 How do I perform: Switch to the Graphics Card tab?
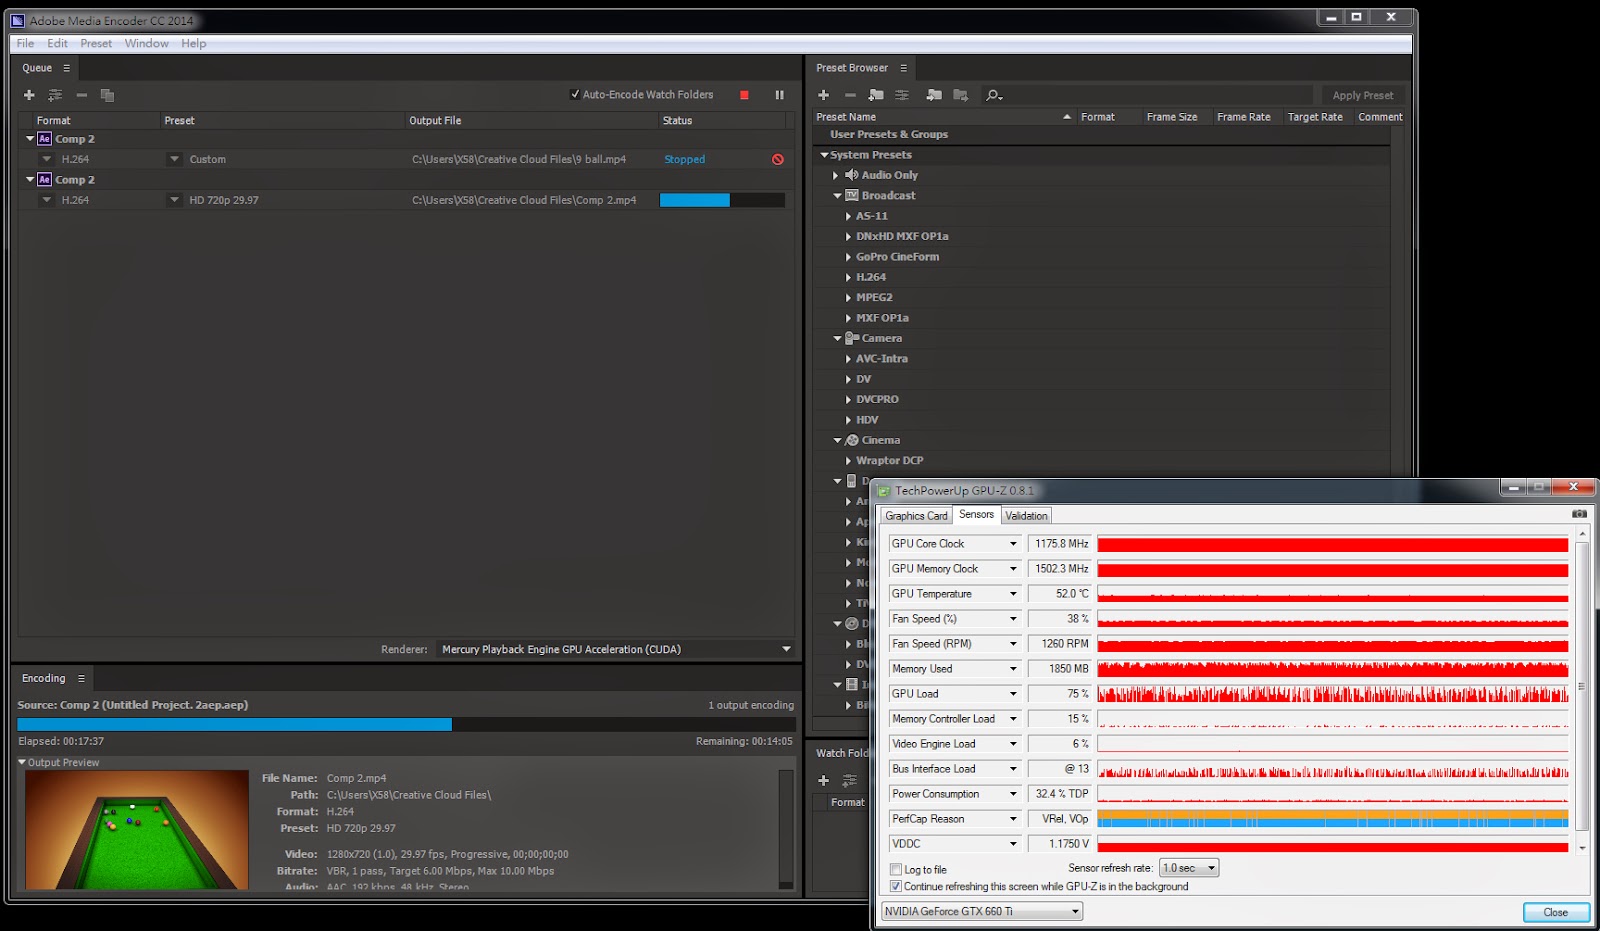coord(916,516)
